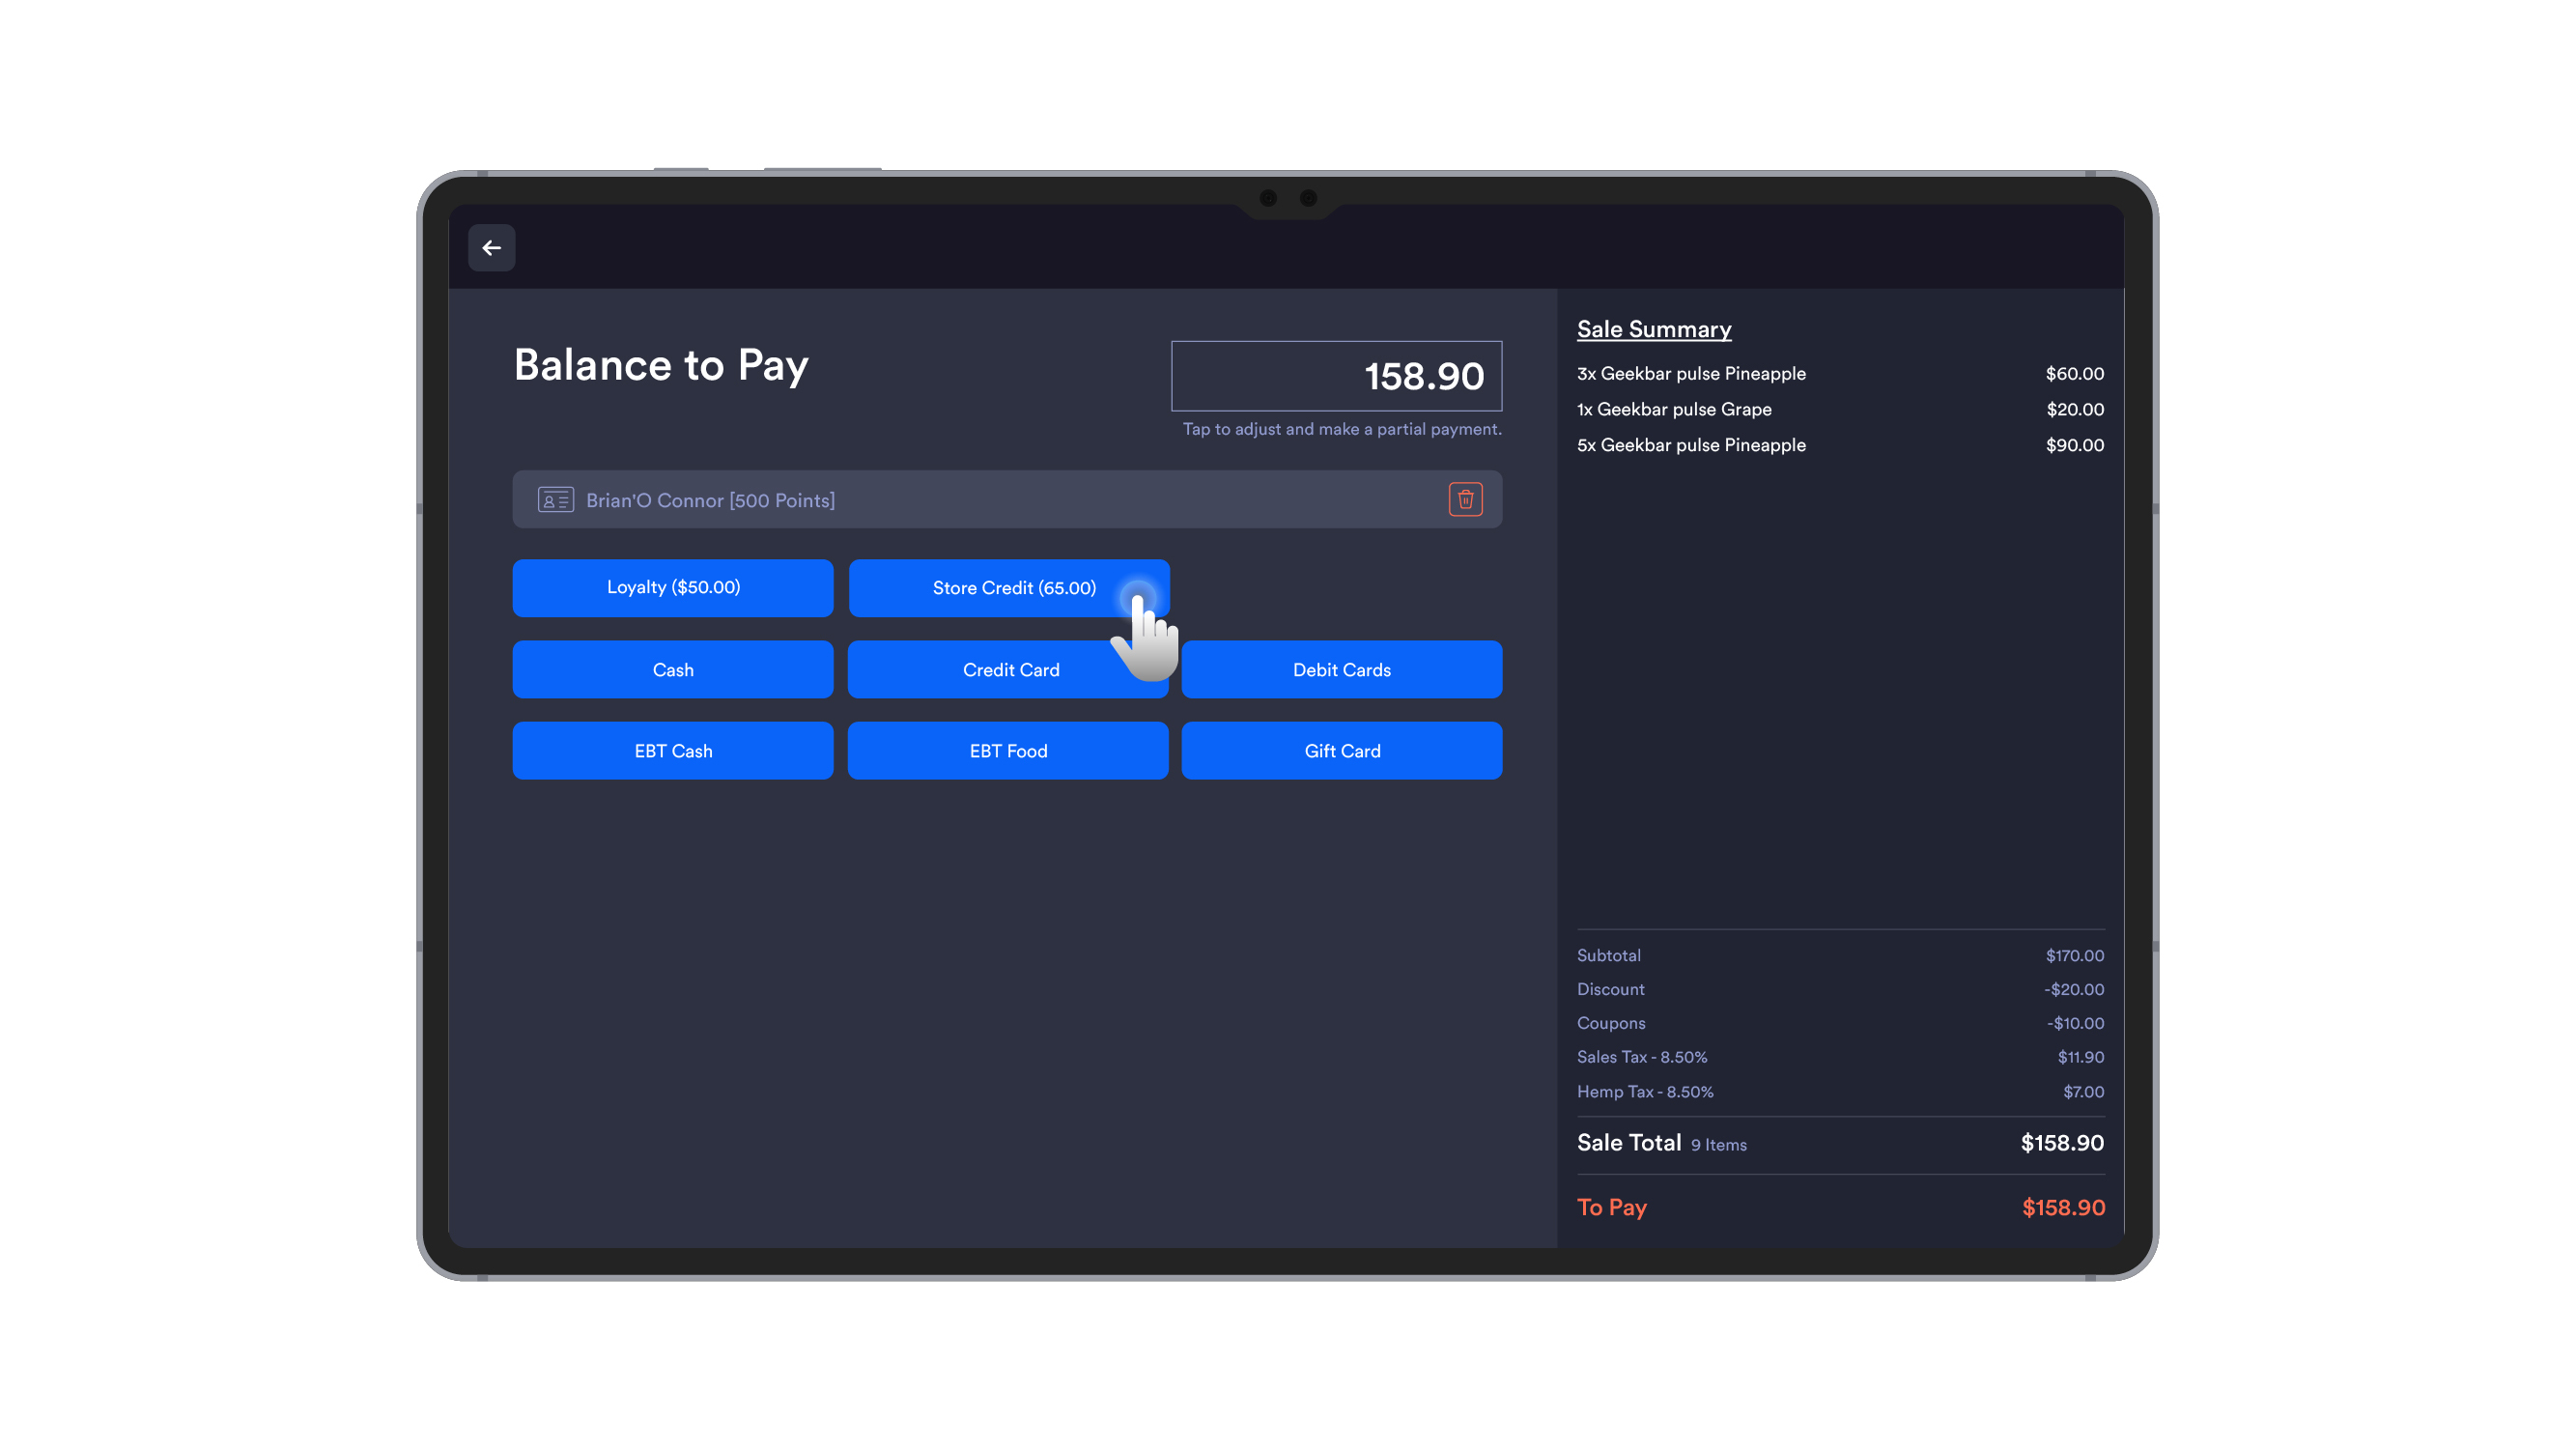Select the 5x Geekbar pulse Pineapple line item

point(1691,445)
